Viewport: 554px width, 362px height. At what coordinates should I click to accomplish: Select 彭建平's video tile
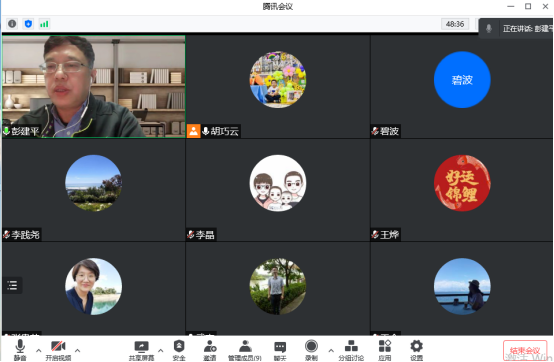(94, 87)
